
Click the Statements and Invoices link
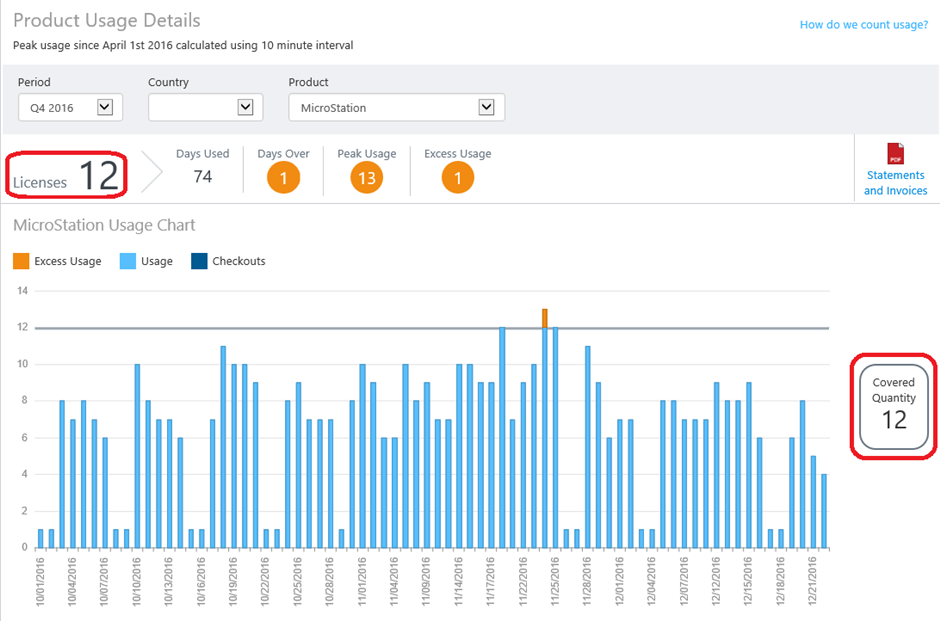point(895,183)
